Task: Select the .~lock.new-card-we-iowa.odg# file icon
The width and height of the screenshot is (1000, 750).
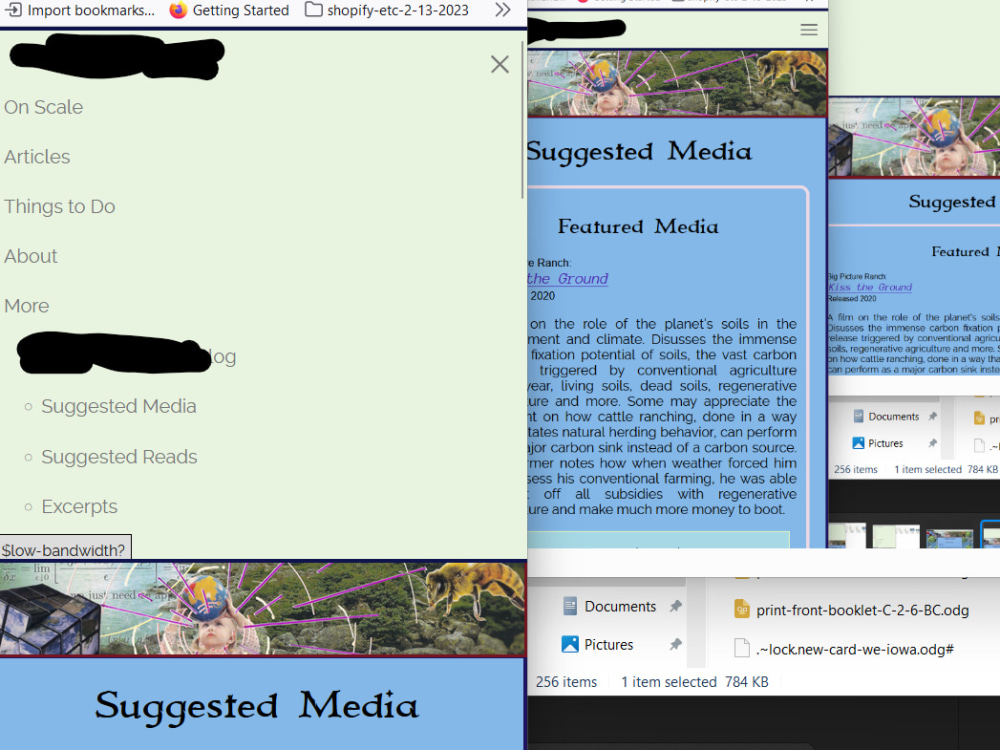Action: click(742, 649)
